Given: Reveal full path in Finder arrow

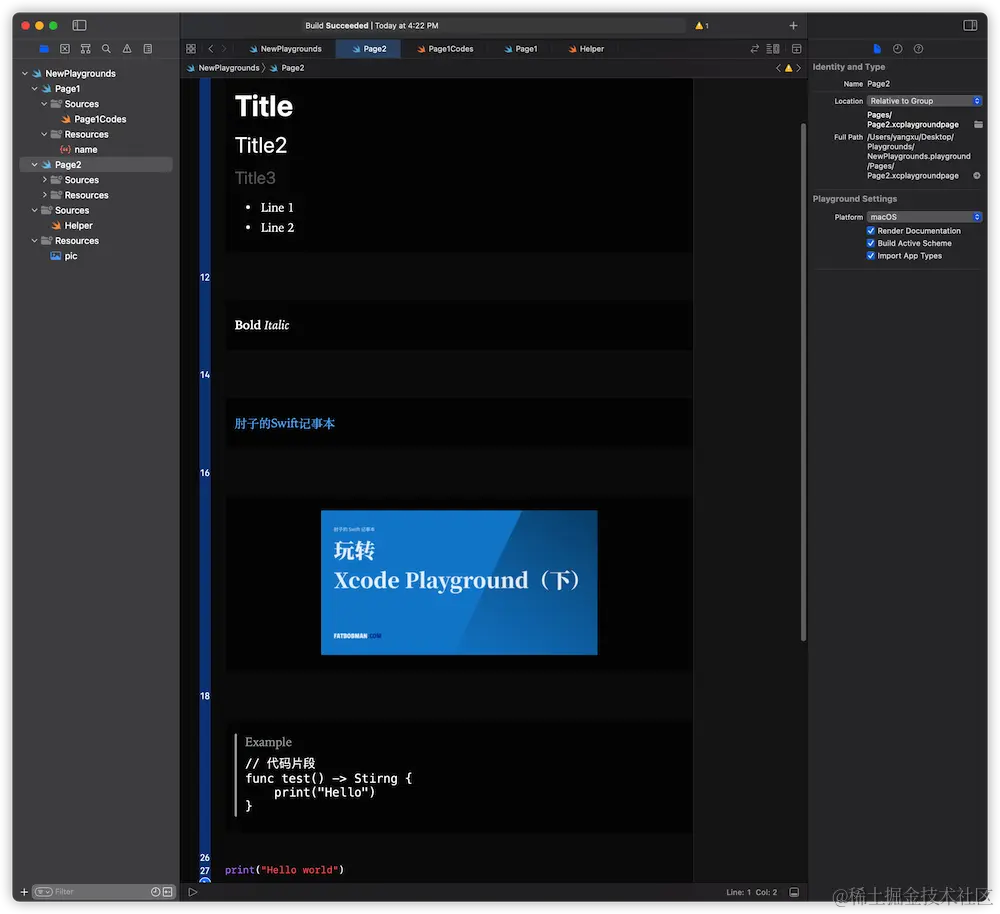Looking at the screenshot, I should (x=976, y=175).
